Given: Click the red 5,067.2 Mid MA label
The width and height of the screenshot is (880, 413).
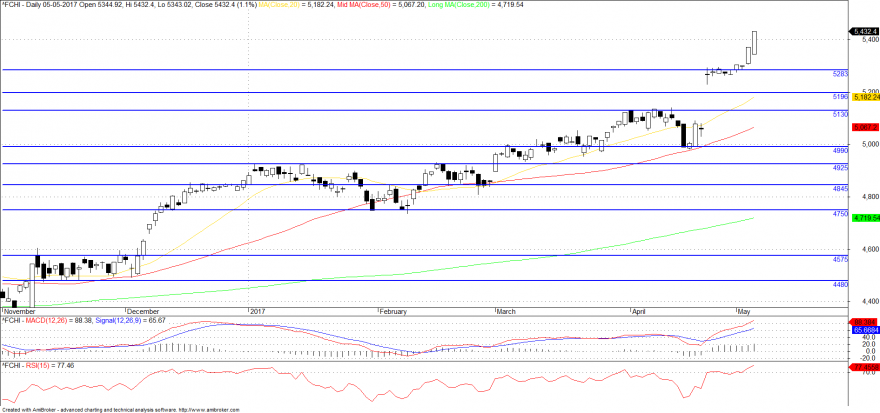Looking at the screenshot, I should (863, 127).
